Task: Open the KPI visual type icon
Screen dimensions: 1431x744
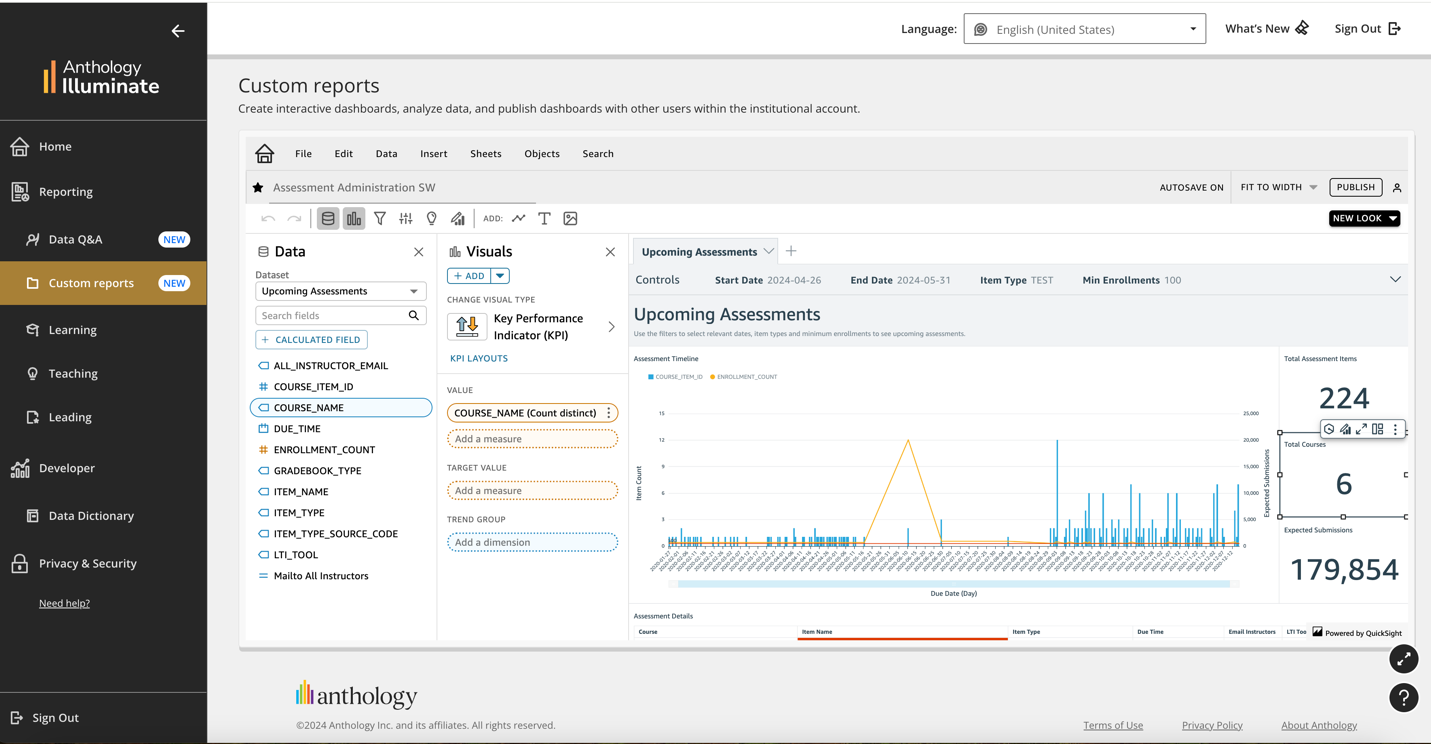Action: pyautogui.click(x=466, y=327)
